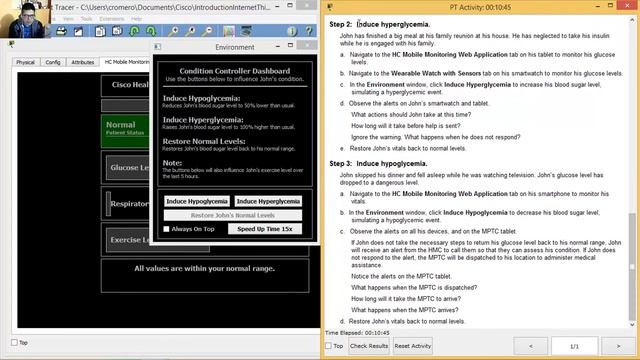Click the Zoom Reset magnifier icon
640x360 pixels.
(191, 31)
